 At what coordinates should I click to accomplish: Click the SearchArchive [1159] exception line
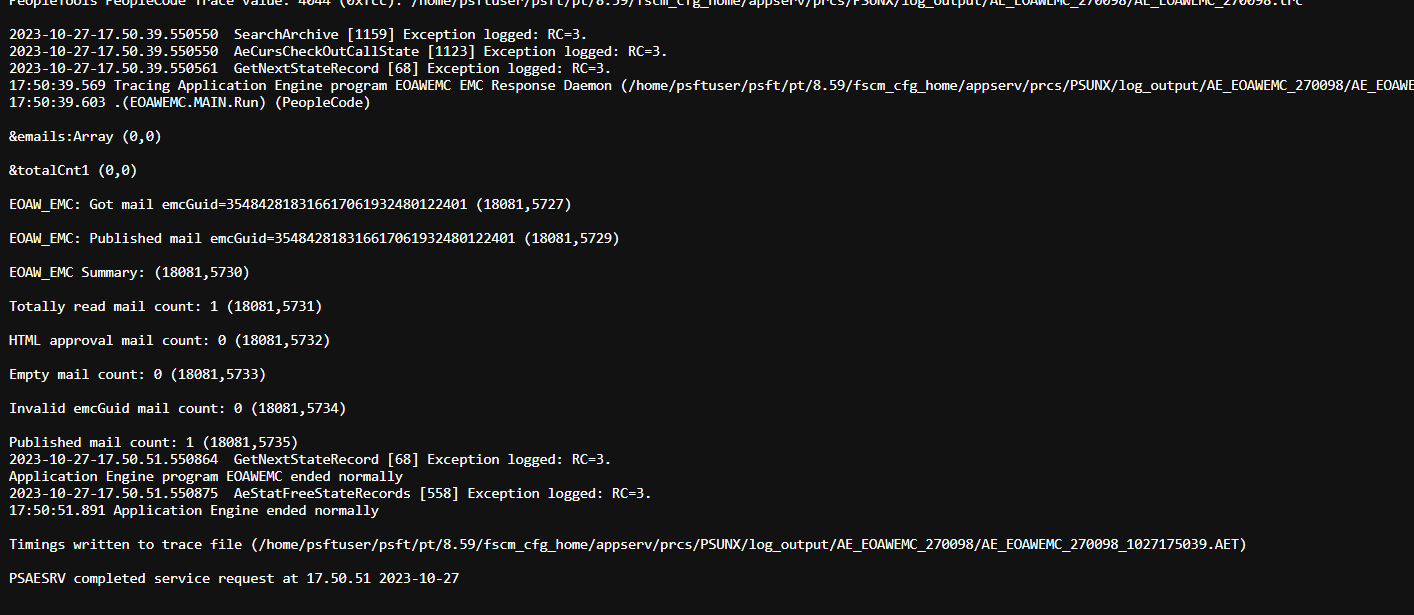coord(298,34)
